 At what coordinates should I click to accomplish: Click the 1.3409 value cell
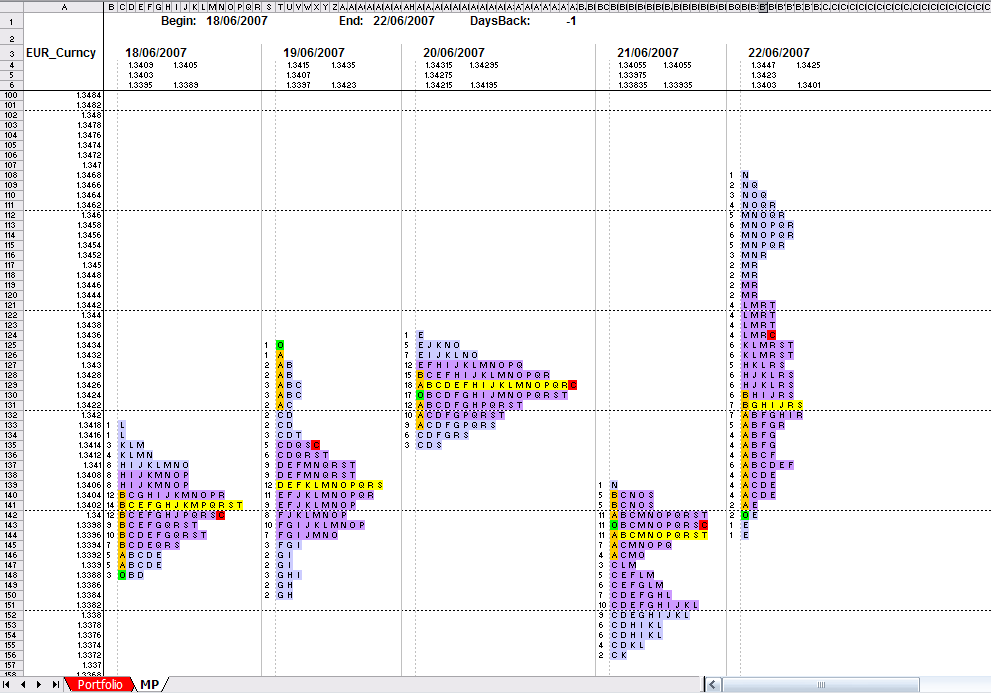pos(140,65)
